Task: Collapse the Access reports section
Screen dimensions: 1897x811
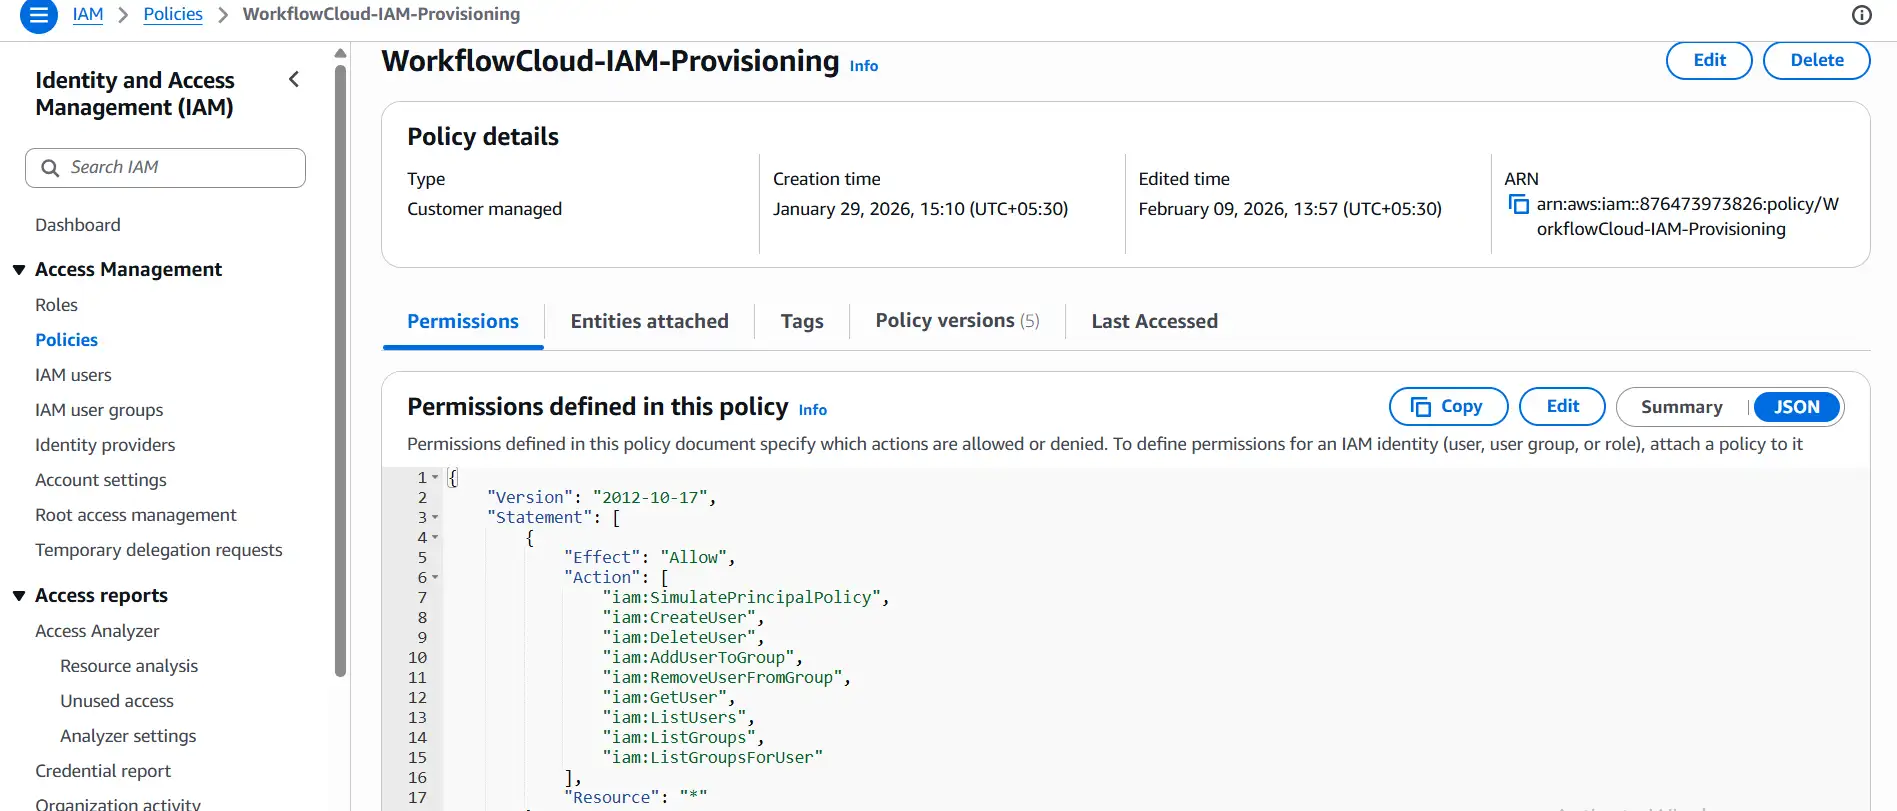Action: coord(19,596)
